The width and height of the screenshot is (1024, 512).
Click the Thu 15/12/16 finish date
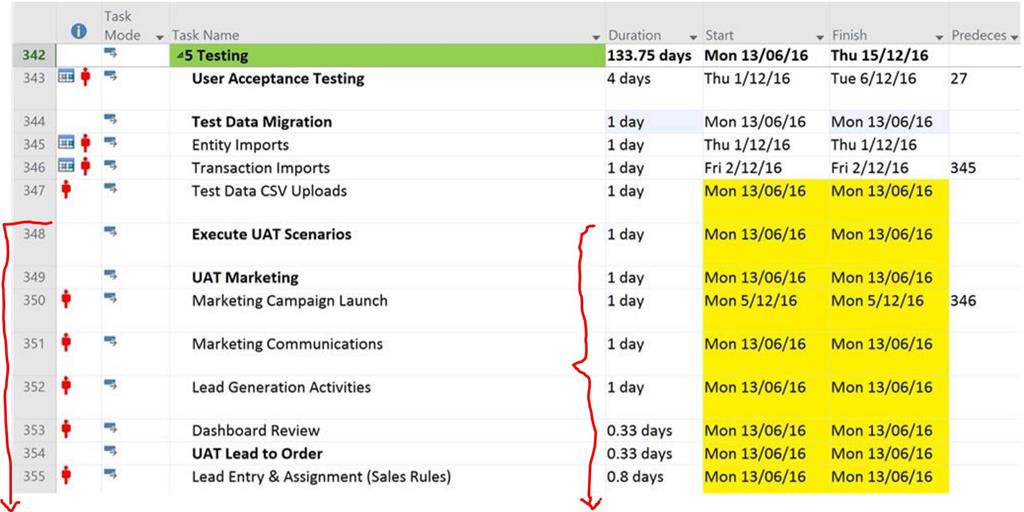[880, 56]
